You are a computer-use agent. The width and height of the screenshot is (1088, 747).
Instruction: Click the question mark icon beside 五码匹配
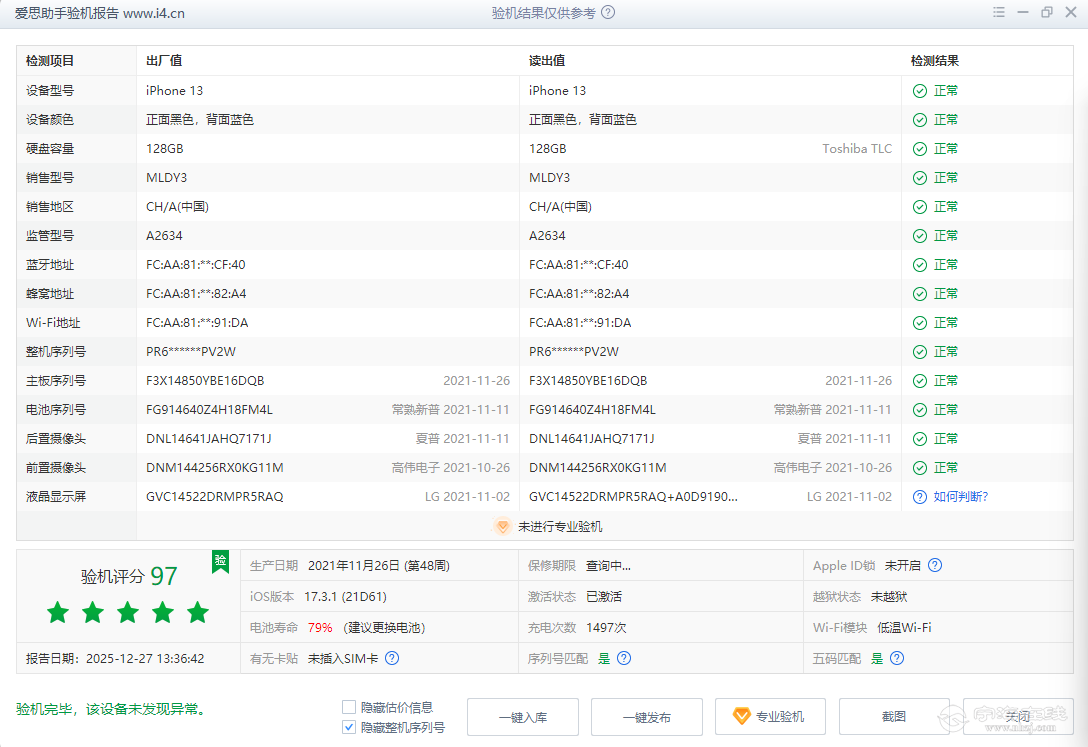(x=896, y=658)
